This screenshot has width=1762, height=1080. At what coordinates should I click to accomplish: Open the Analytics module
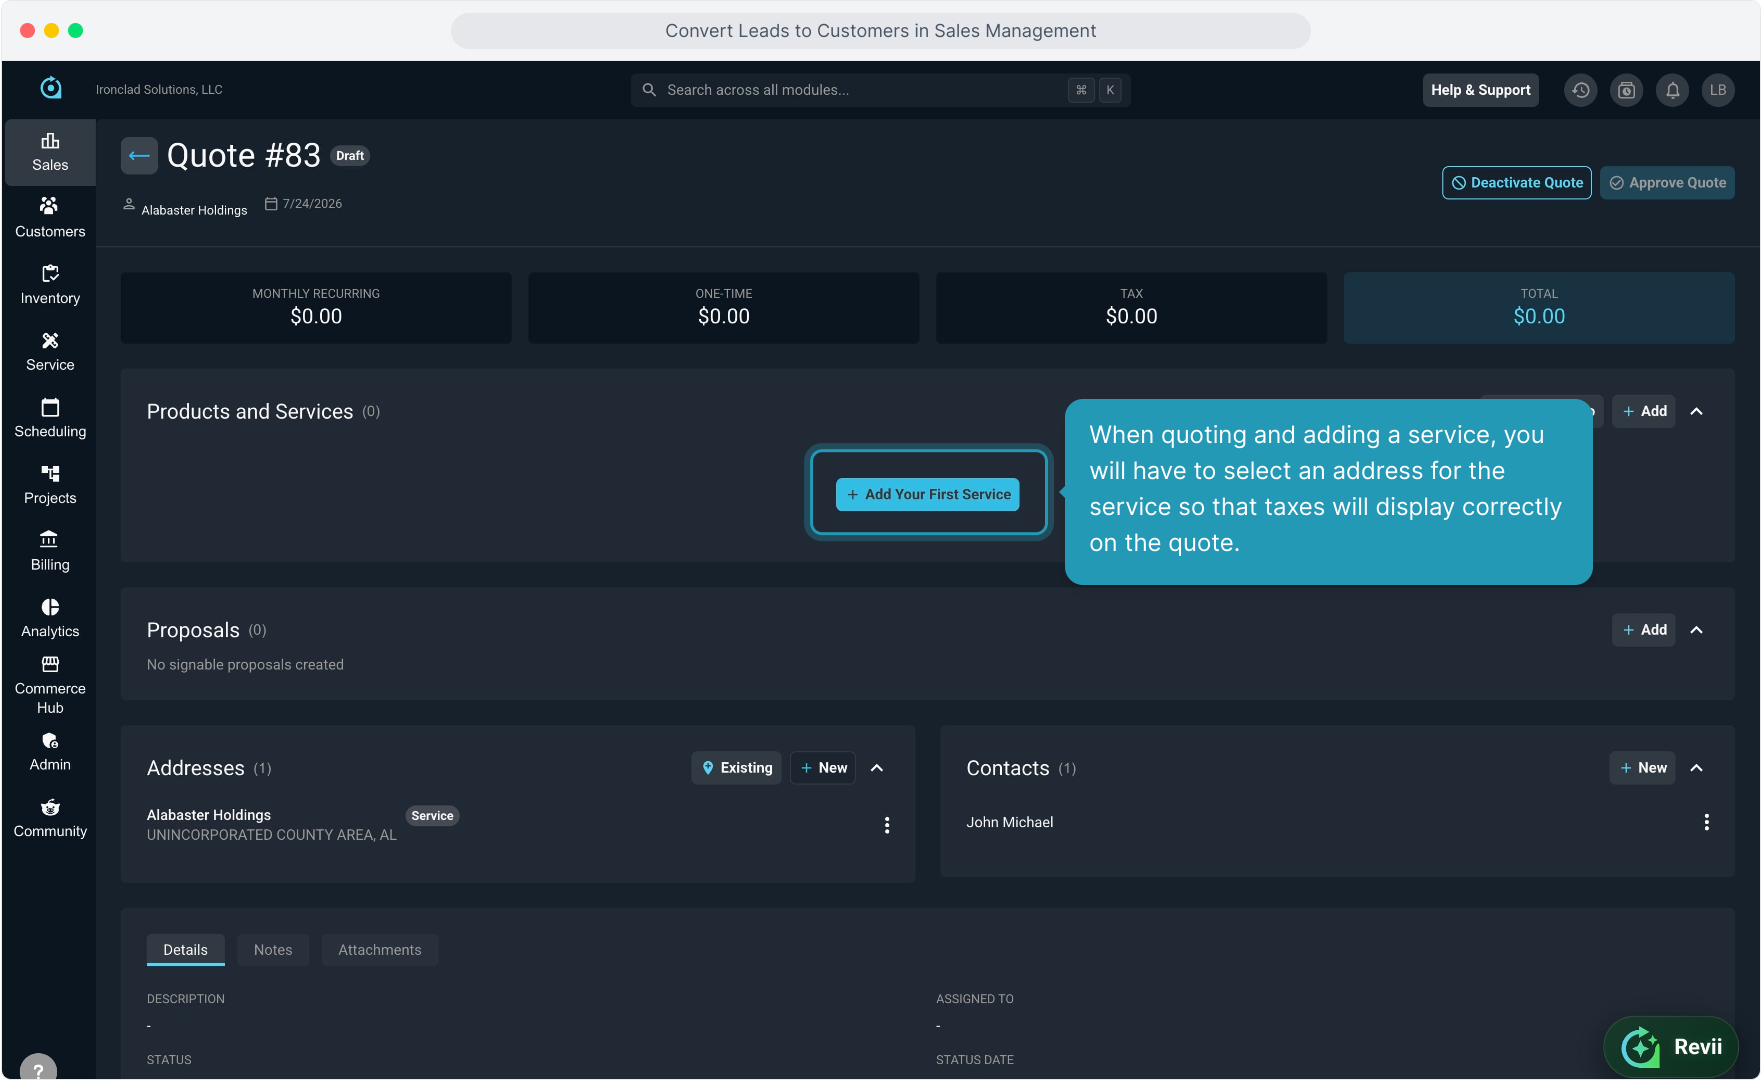tap(50, 618)
